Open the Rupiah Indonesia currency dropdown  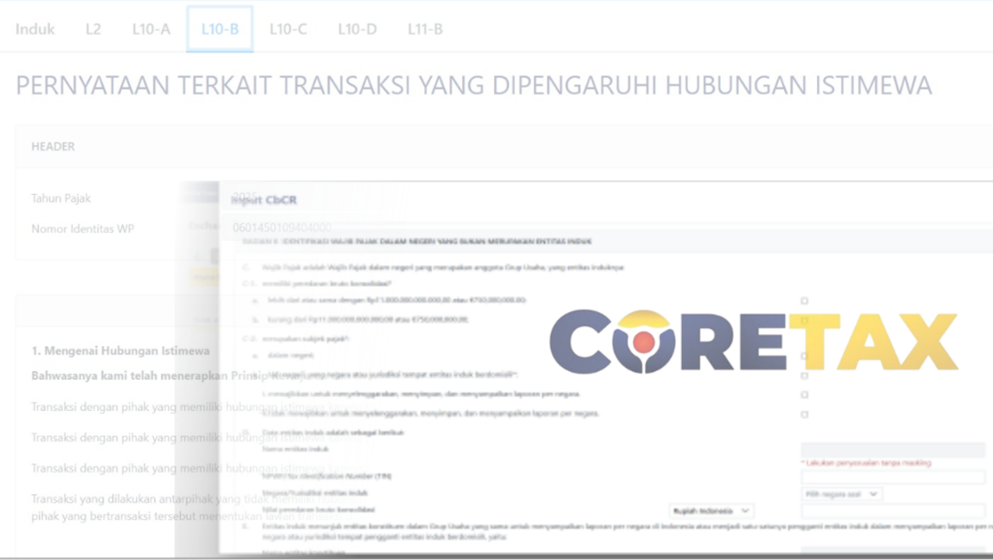pos(711,511)
